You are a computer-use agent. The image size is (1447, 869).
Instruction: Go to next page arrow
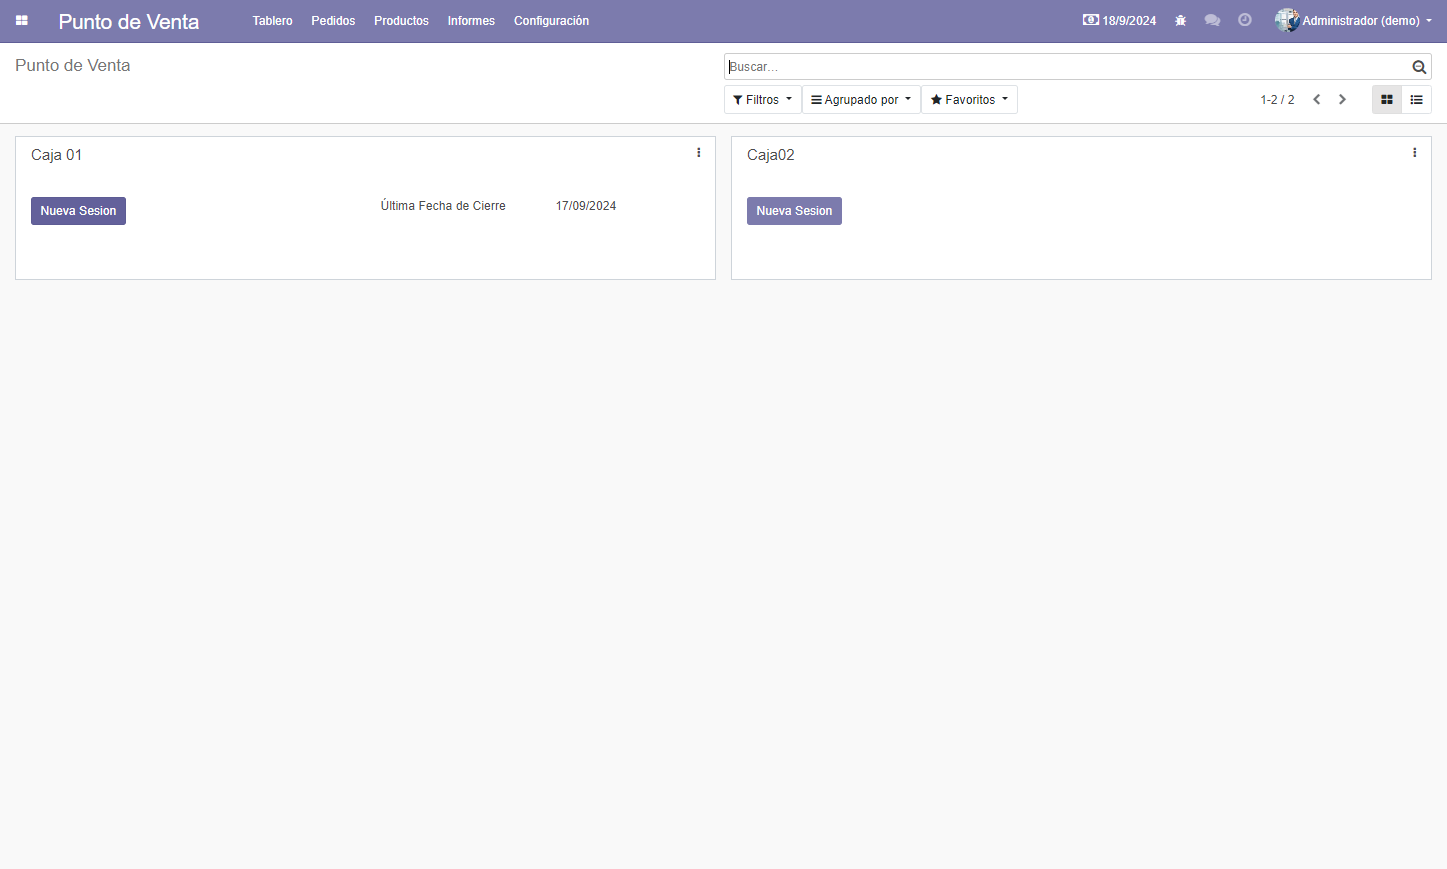(x=1343, y=100)
